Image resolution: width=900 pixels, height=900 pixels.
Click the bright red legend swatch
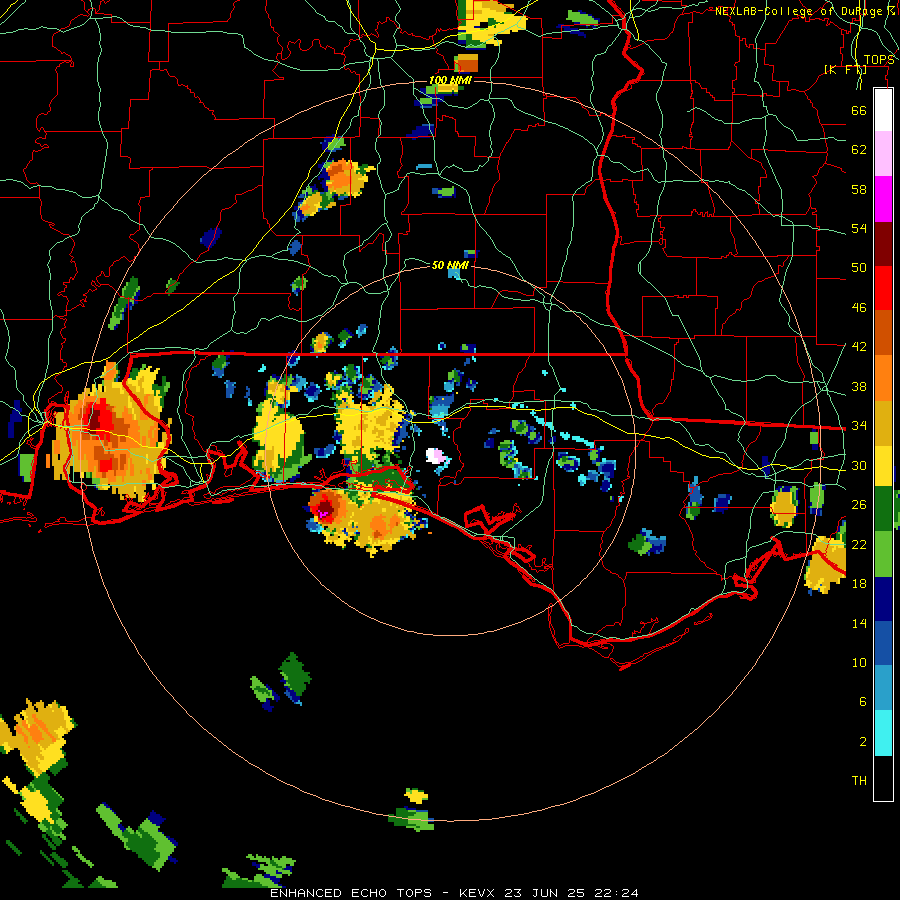coord(883,288)
